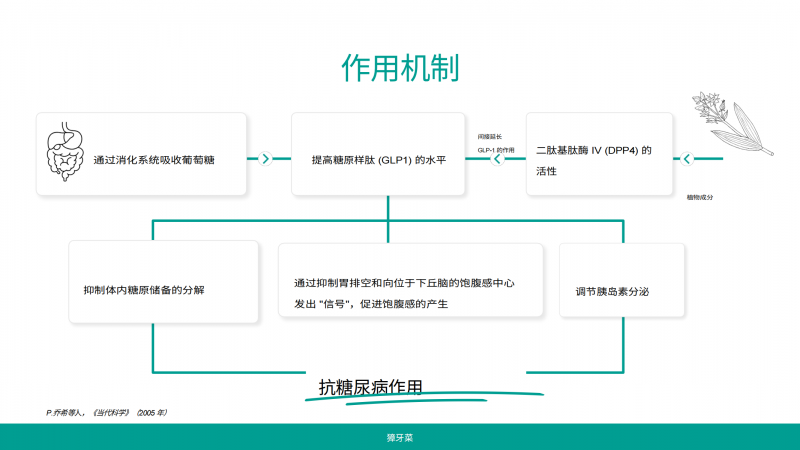Click the 獐牙菜 label in the footer bar

(400, 438)
